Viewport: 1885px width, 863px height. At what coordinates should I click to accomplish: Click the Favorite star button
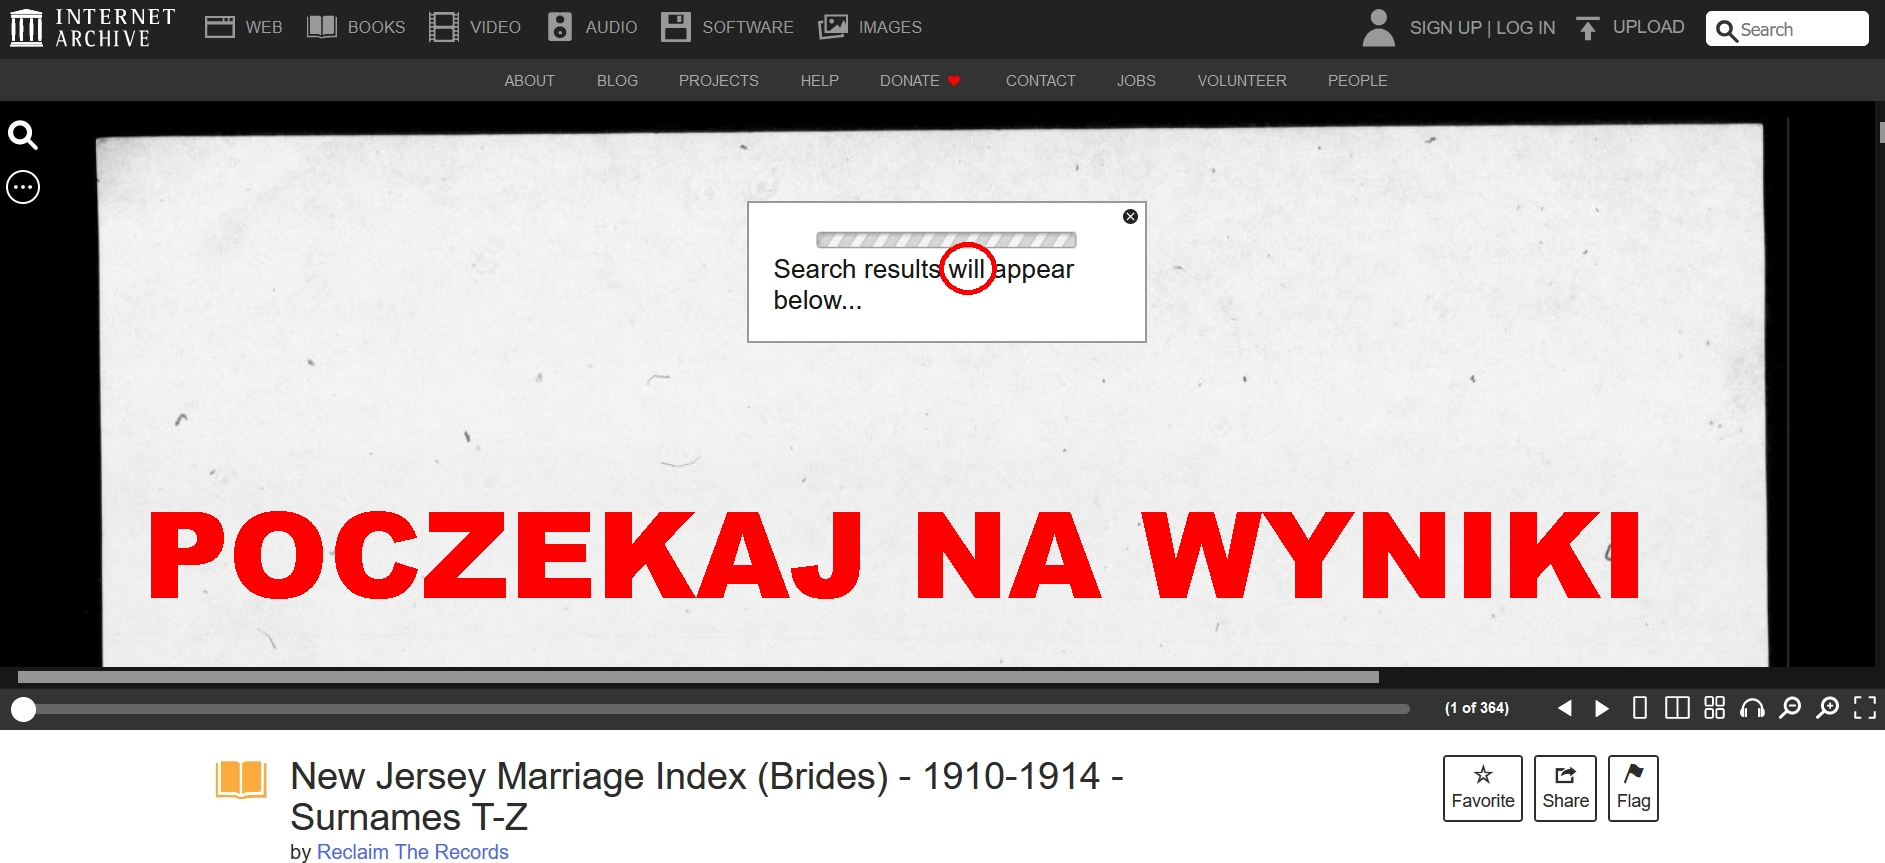pos(1483,788)
